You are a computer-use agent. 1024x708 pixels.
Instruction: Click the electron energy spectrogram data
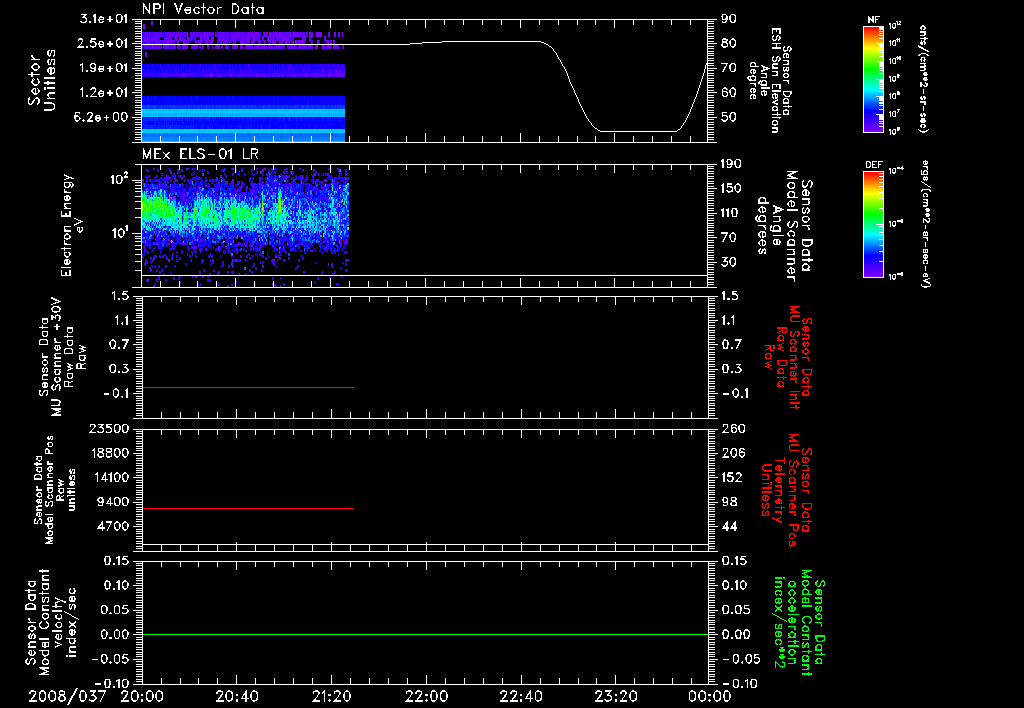(x=246, y=226)
